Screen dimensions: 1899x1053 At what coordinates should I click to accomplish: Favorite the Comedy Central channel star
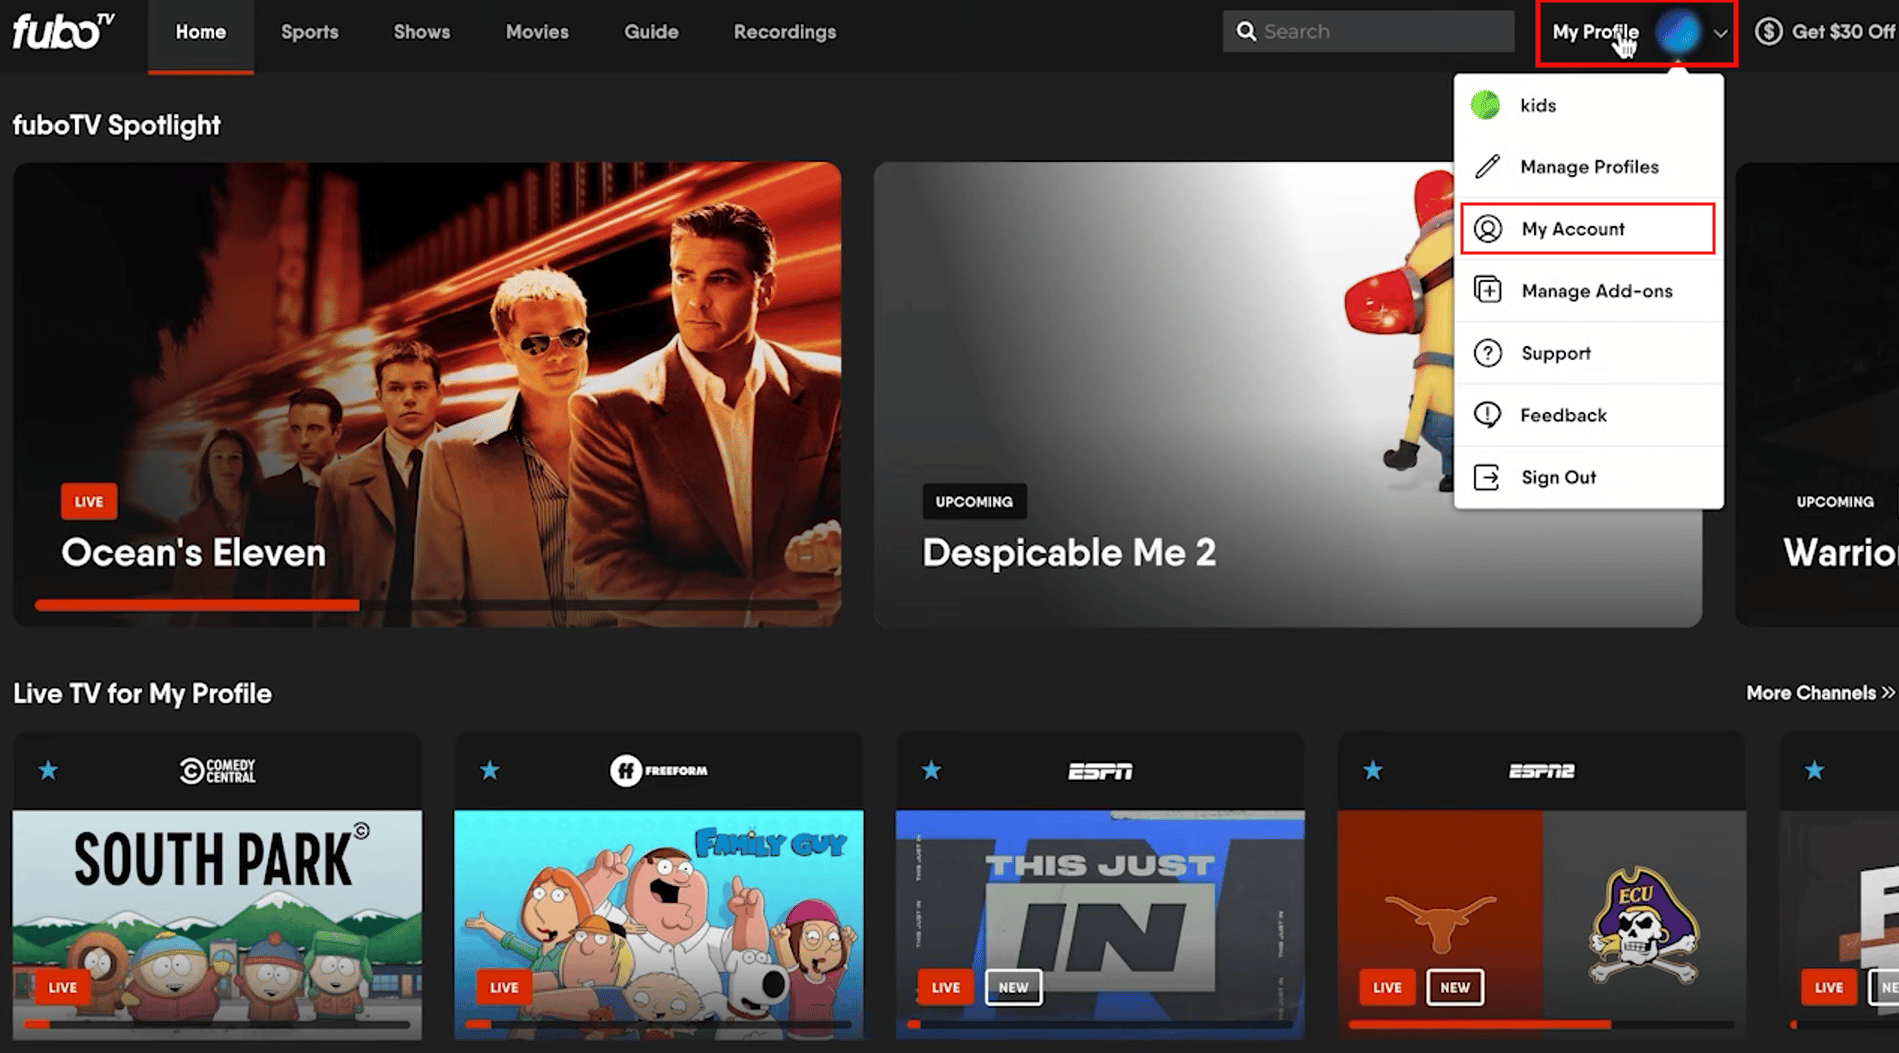pos(48,769)
